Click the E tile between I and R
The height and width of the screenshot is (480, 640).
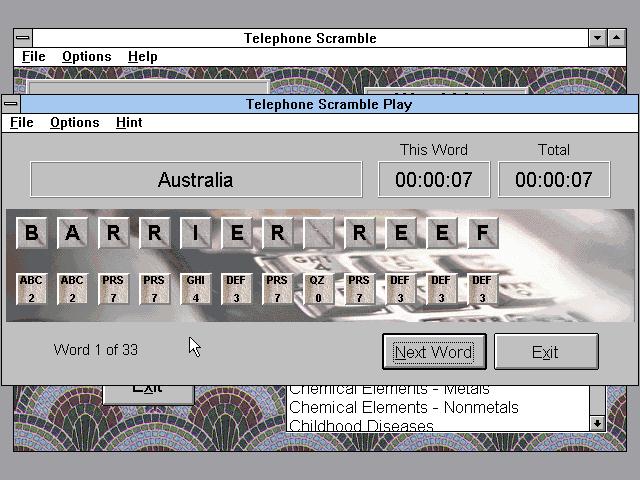click(x=237, y=233)
